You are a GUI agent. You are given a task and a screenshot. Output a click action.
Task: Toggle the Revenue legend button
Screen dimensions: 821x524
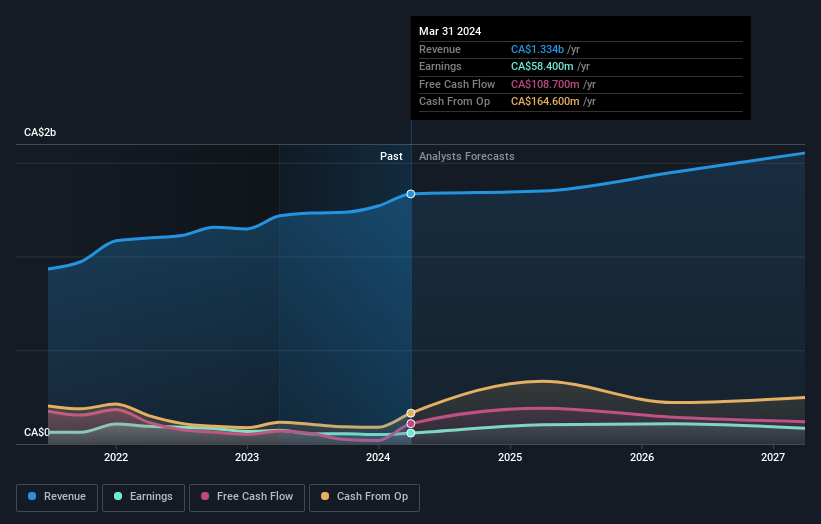[57, 497]
